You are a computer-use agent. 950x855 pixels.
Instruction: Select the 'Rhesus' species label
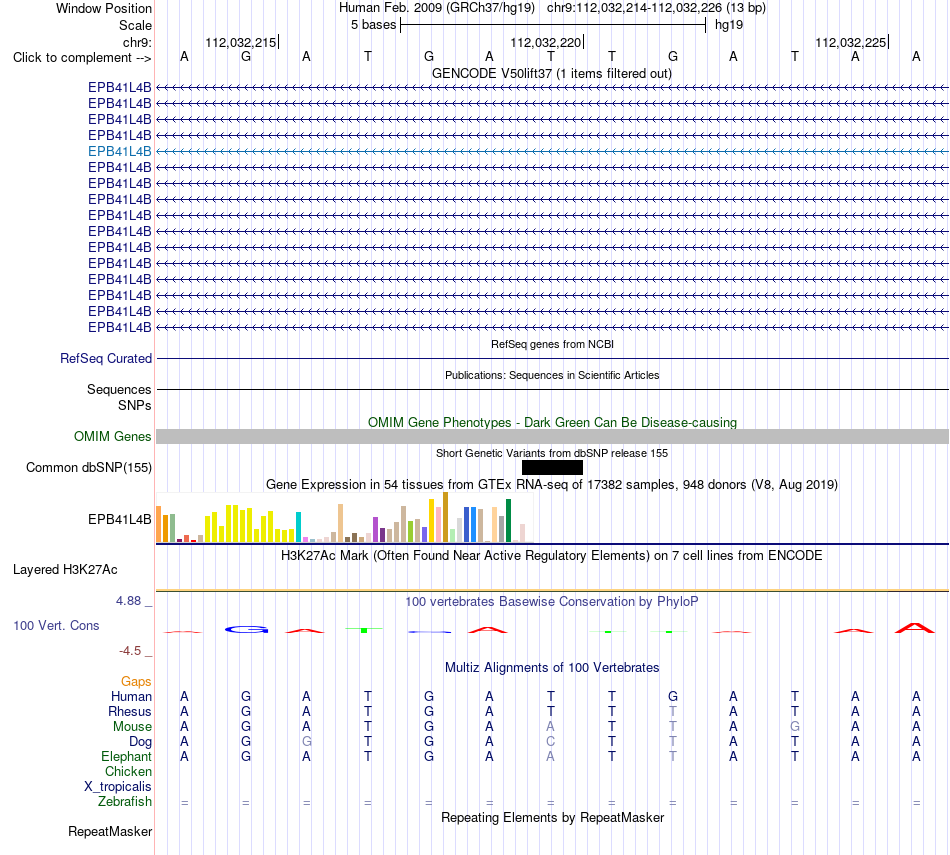[x=130, y=711]
